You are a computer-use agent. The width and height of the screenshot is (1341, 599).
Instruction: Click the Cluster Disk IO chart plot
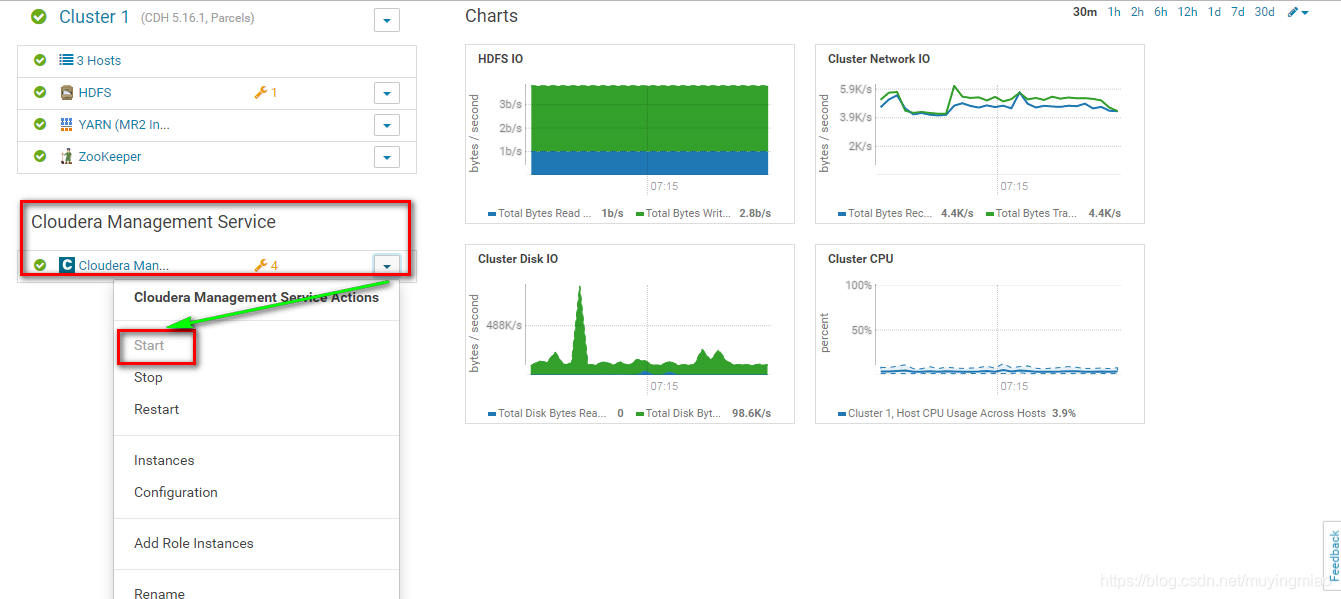point(649,330)
